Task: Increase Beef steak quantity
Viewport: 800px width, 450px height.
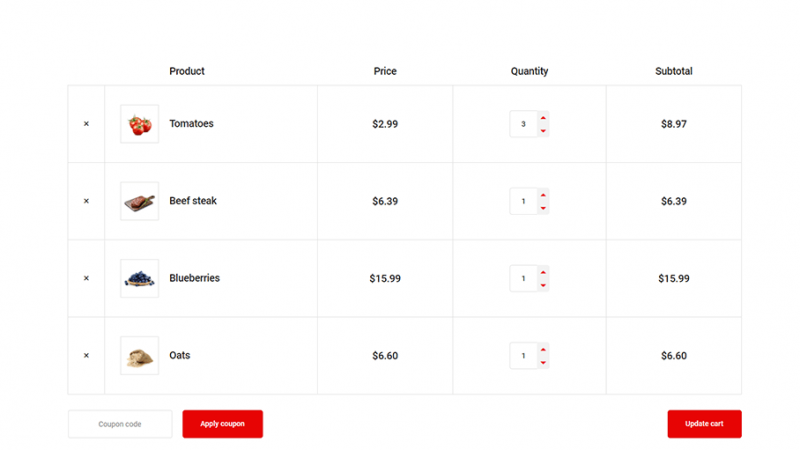Action: click(x=543, y=195)
